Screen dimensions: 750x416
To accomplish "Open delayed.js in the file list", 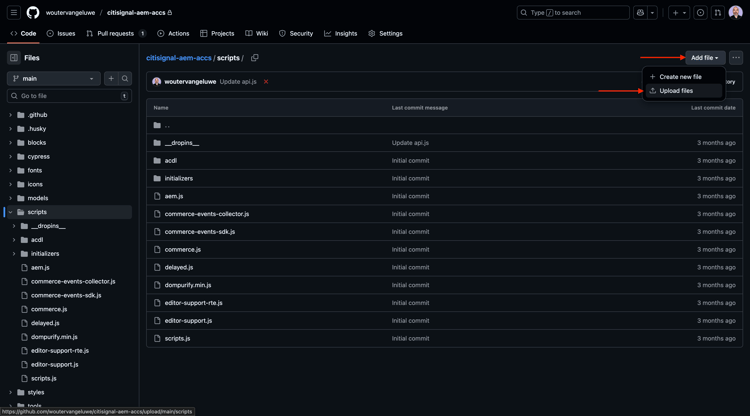I will tap(179, 267).
